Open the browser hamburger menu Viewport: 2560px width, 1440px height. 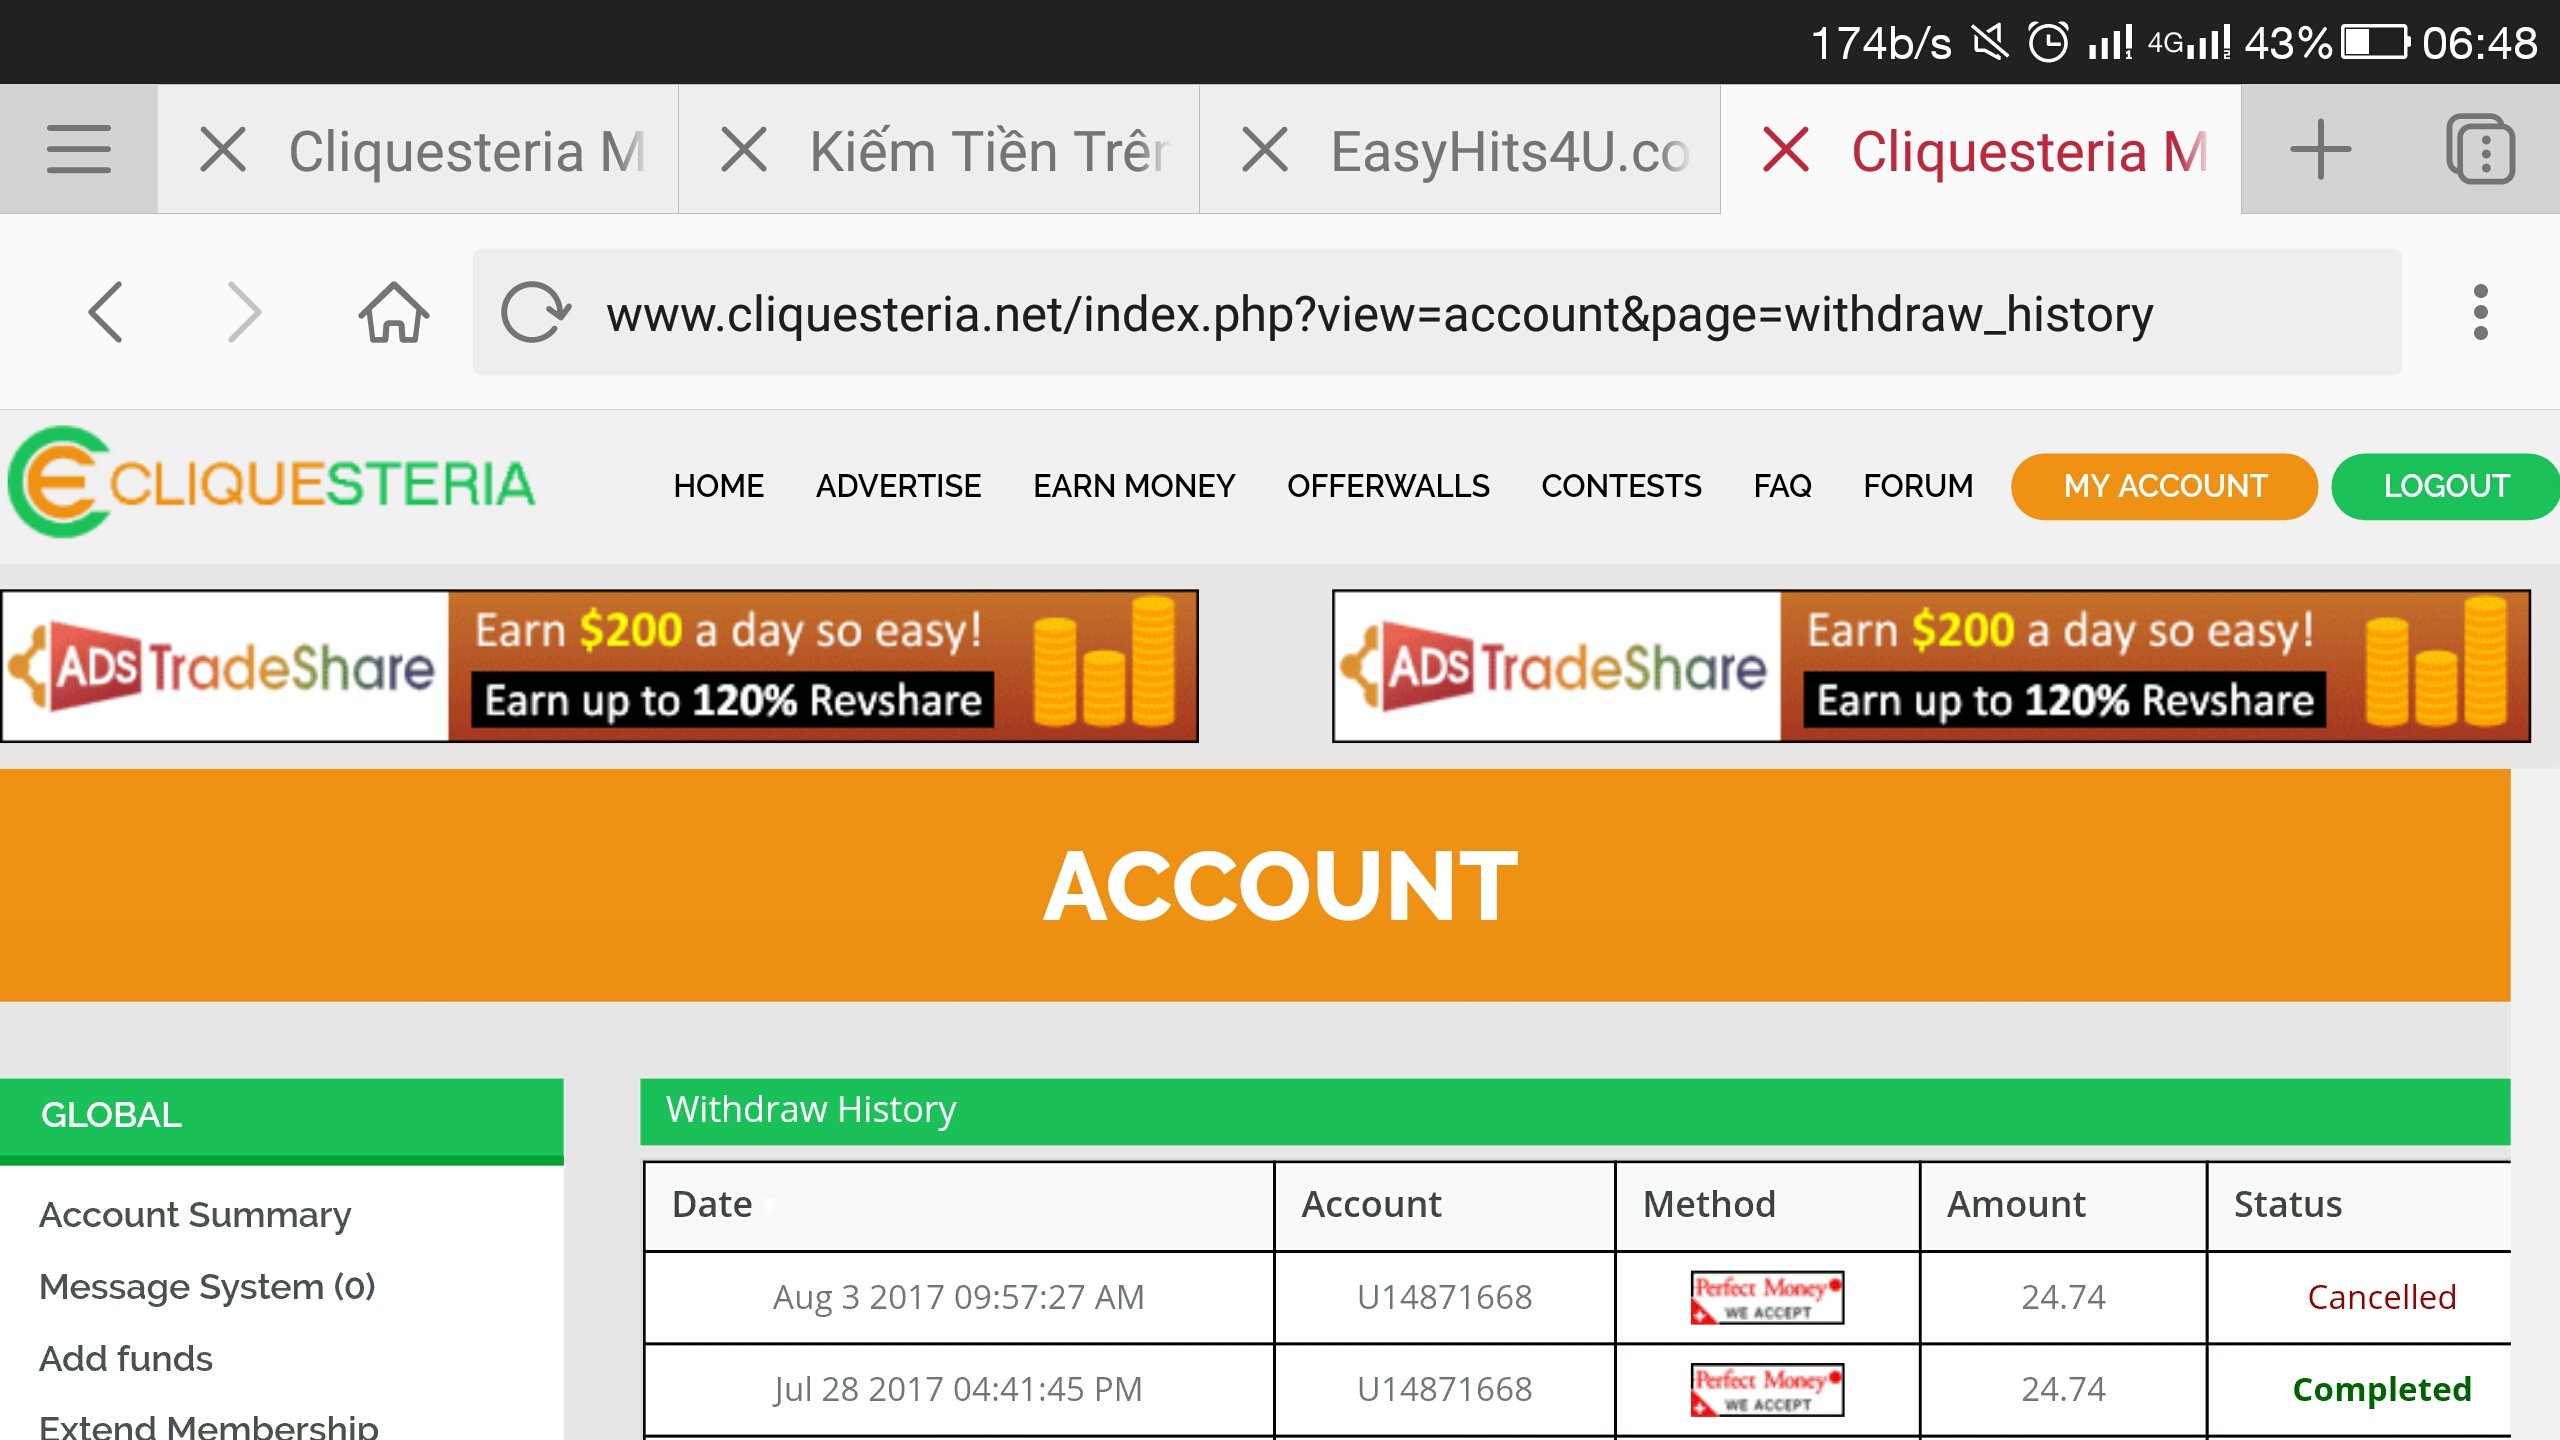point(78,150)
